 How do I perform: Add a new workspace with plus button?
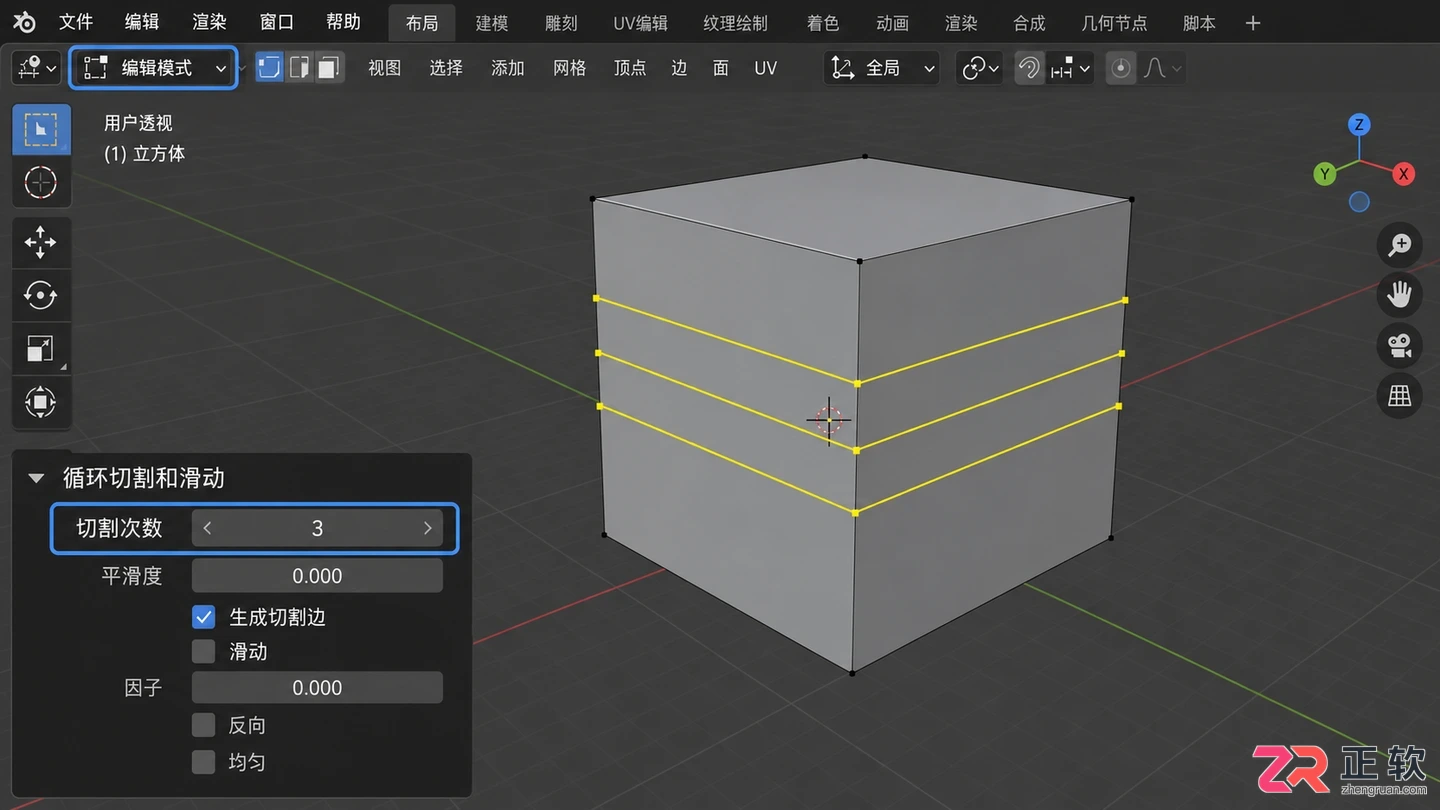(x=1253, y=23)
